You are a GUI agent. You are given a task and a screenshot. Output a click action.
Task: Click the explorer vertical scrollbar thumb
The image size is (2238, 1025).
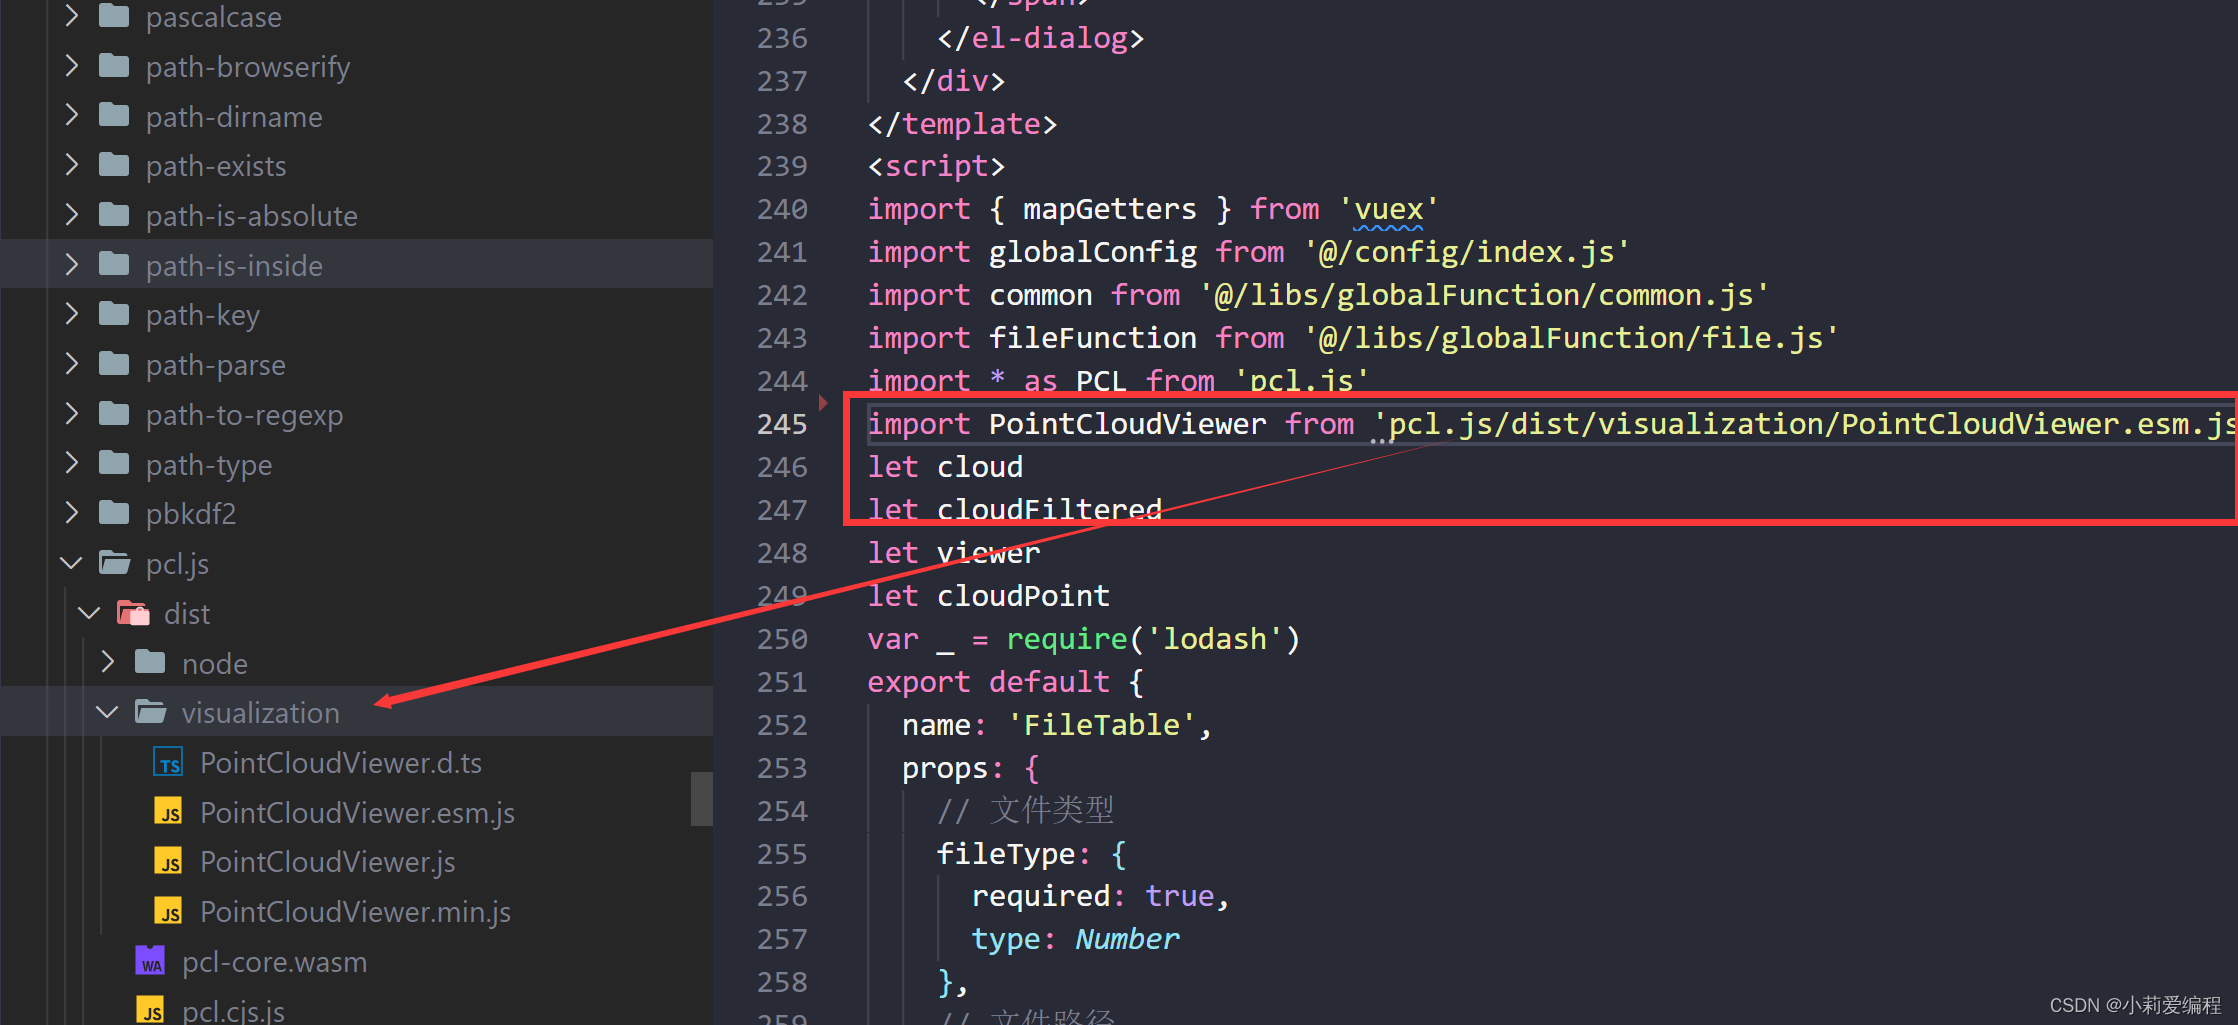click(x=702, y=799)
